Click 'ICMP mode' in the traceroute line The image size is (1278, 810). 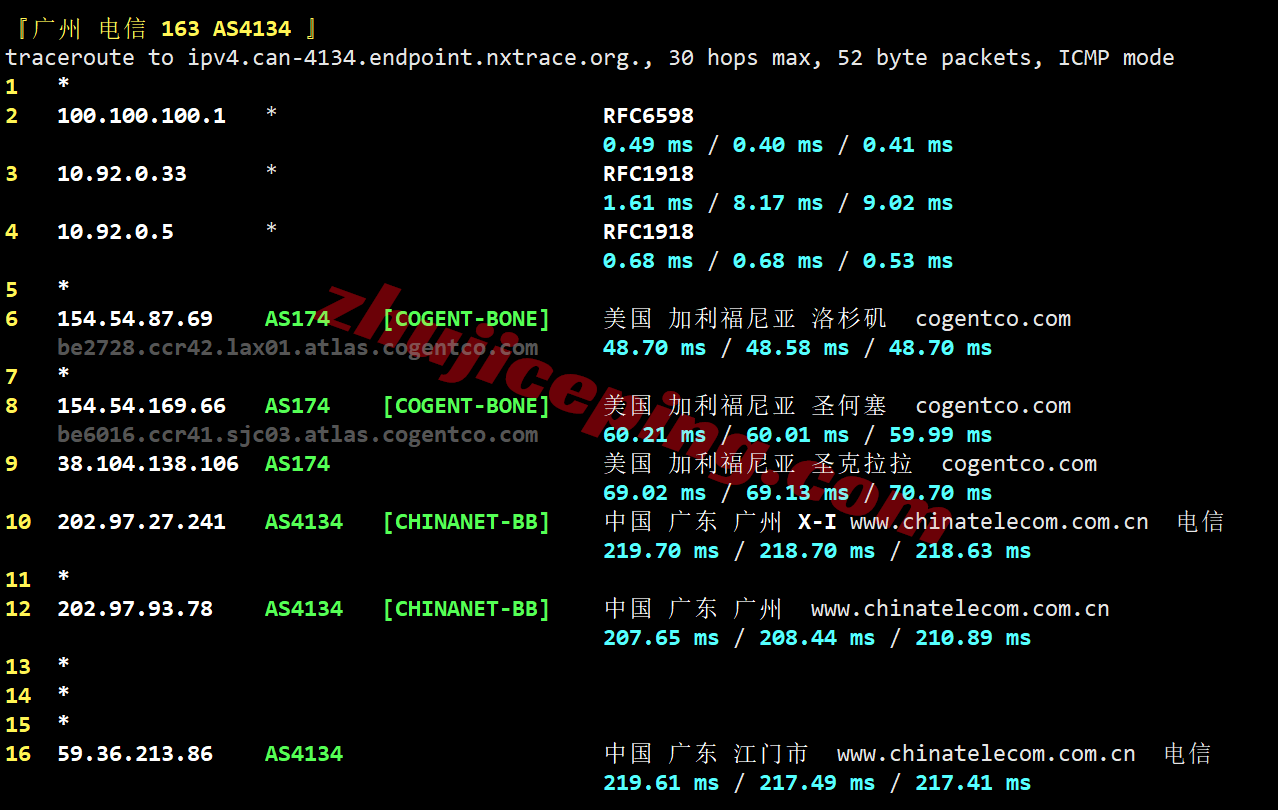click(1116, 58)
